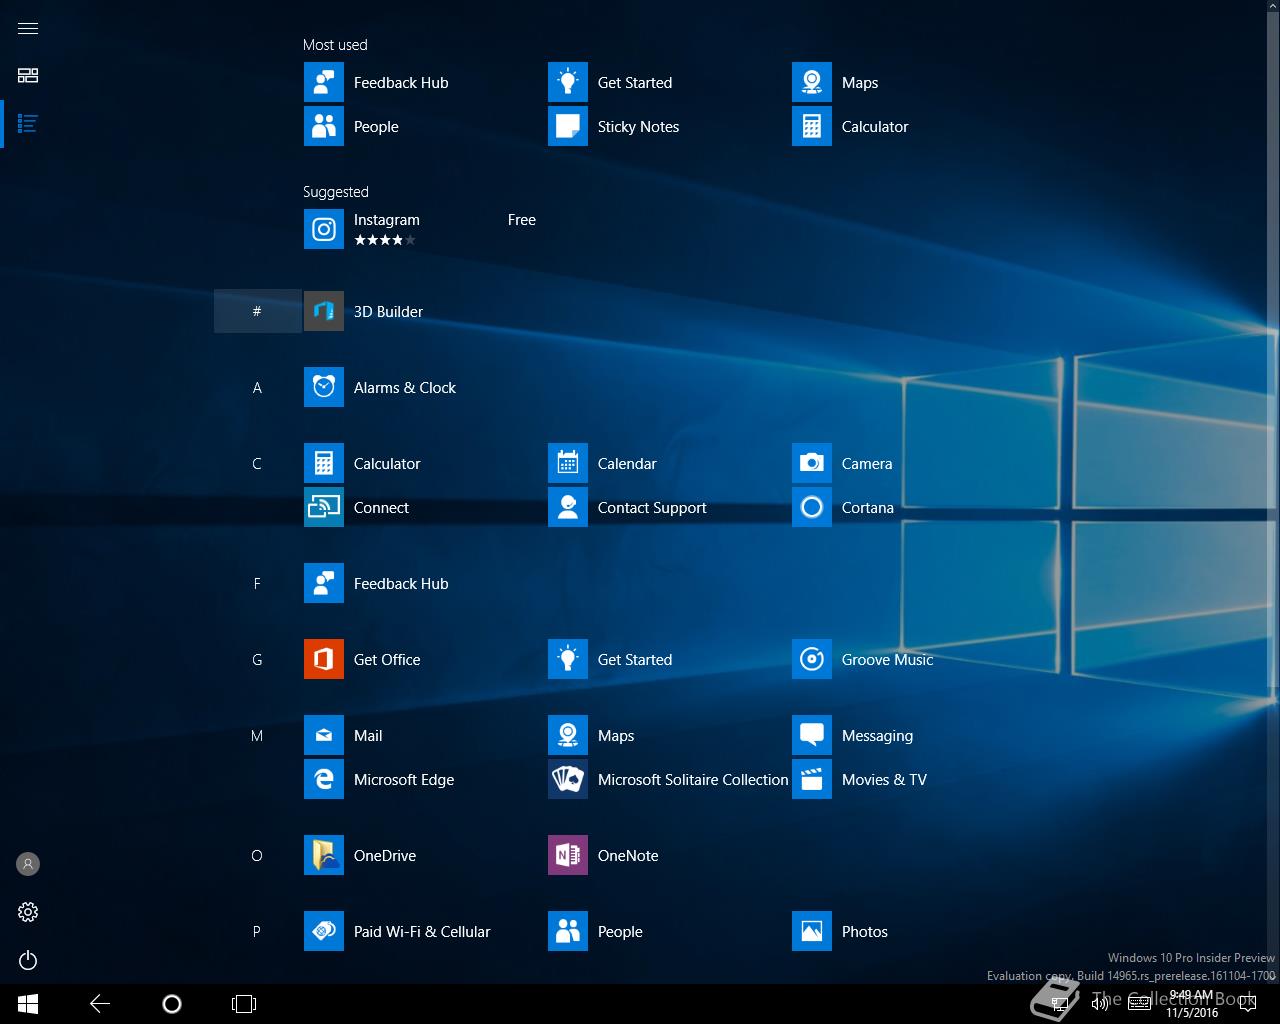
Task: Open Maps in the M section
Action: [668, 735]
